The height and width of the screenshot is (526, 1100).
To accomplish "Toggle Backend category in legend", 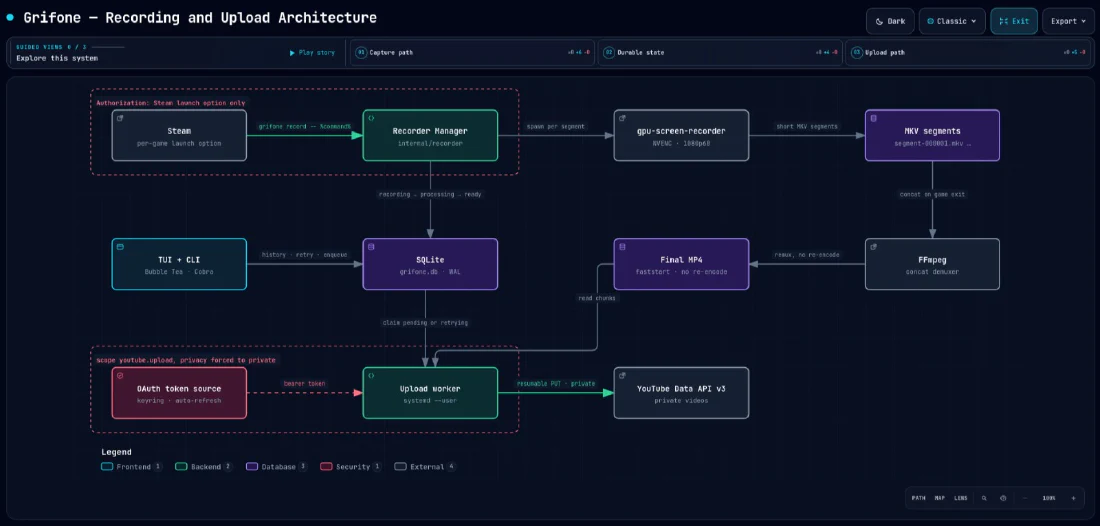I will (x=204, y=466).
